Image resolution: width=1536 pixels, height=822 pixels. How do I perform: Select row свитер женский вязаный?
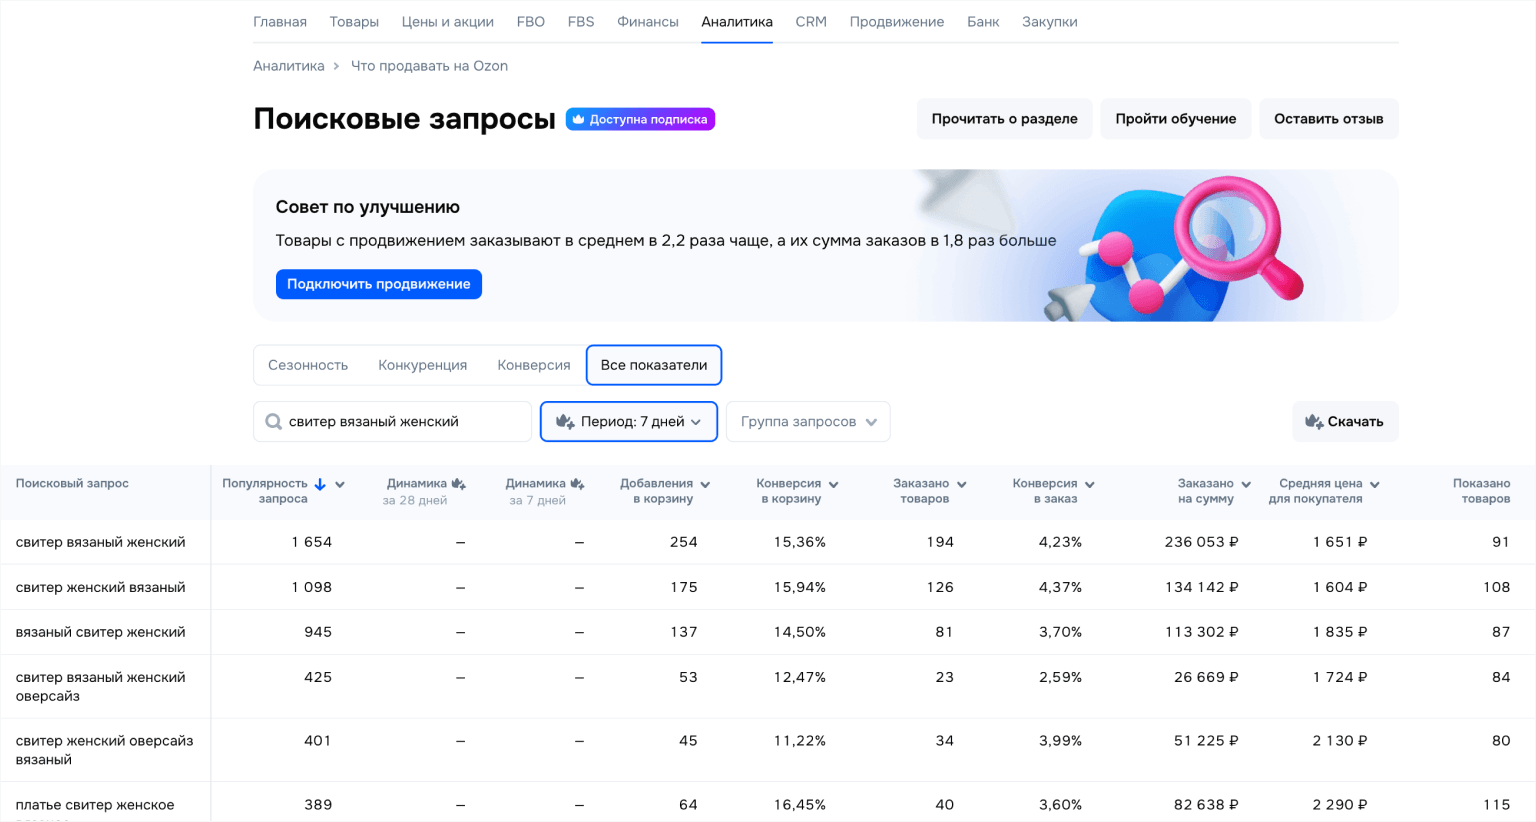[768, 587]
